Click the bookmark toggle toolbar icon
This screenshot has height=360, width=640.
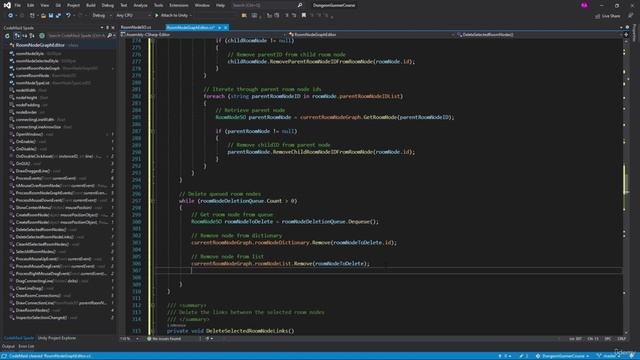tap(304, 16)
